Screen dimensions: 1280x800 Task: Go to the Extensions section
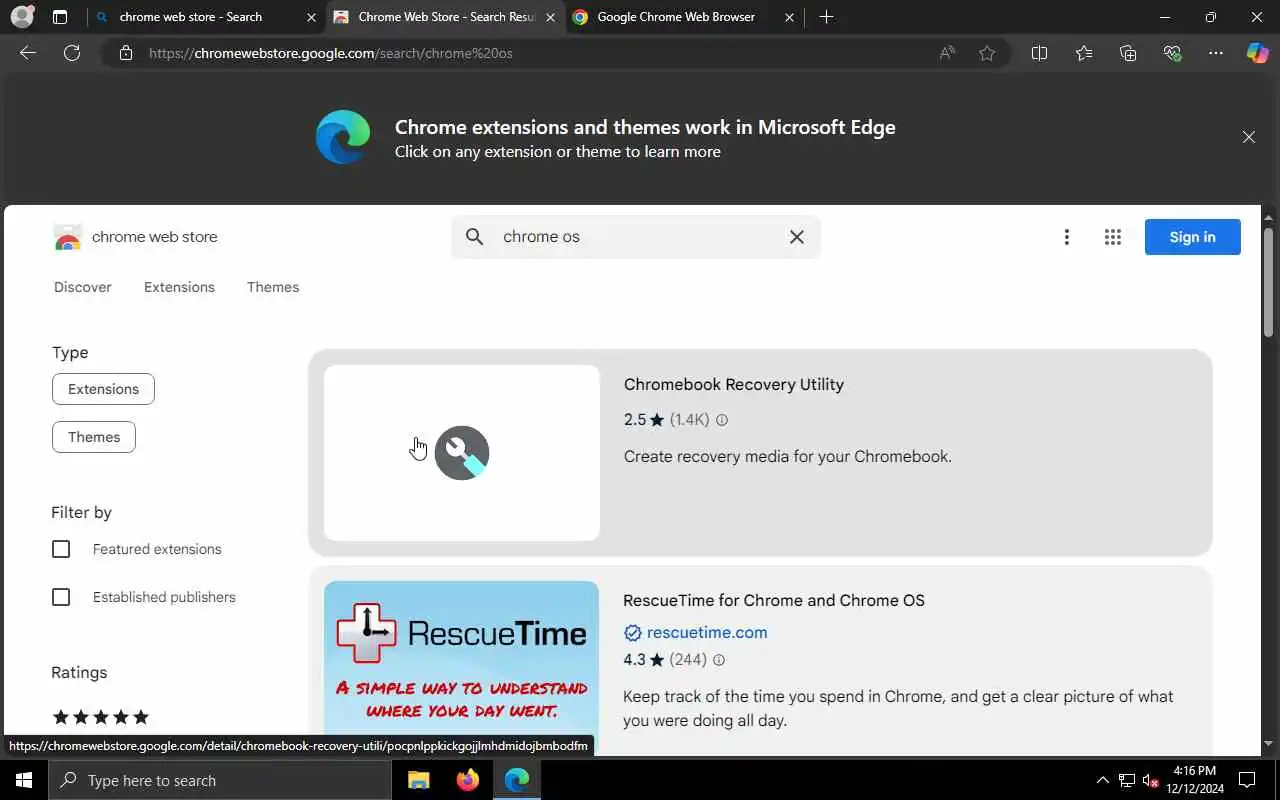[x=179, y=287]
